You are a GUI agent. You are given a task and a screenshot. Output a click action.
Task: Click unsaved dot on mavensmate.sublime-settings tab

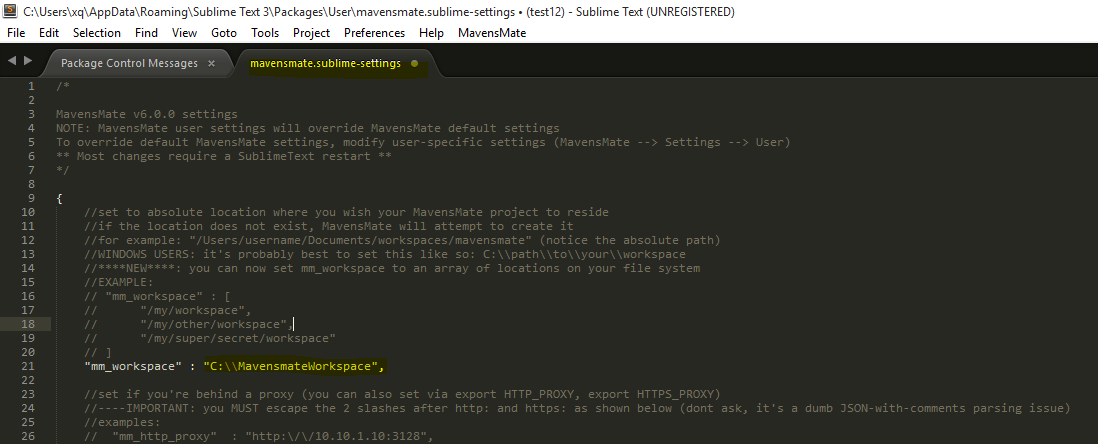click(x=414, y=64)
